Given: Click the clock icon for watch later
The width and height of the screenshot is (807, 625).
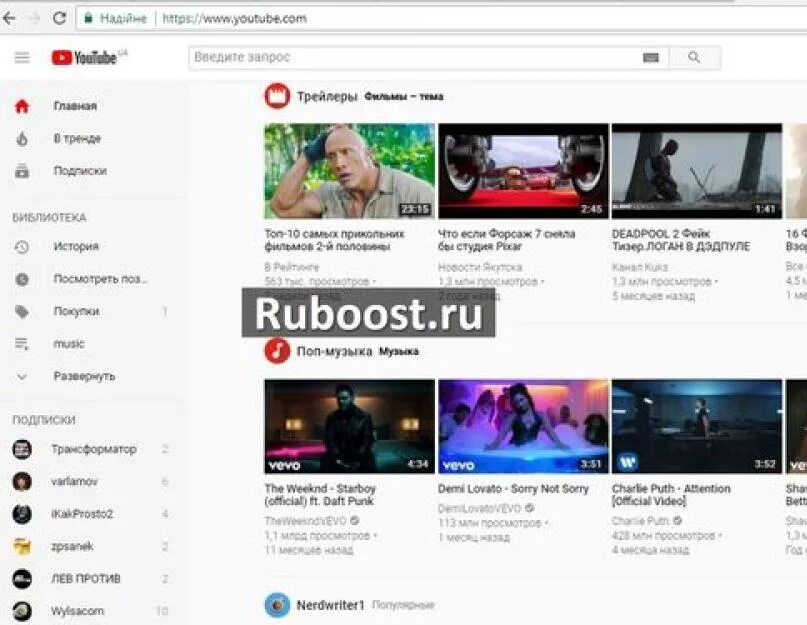Looking at the screenshot, I should tap(22, 280).
